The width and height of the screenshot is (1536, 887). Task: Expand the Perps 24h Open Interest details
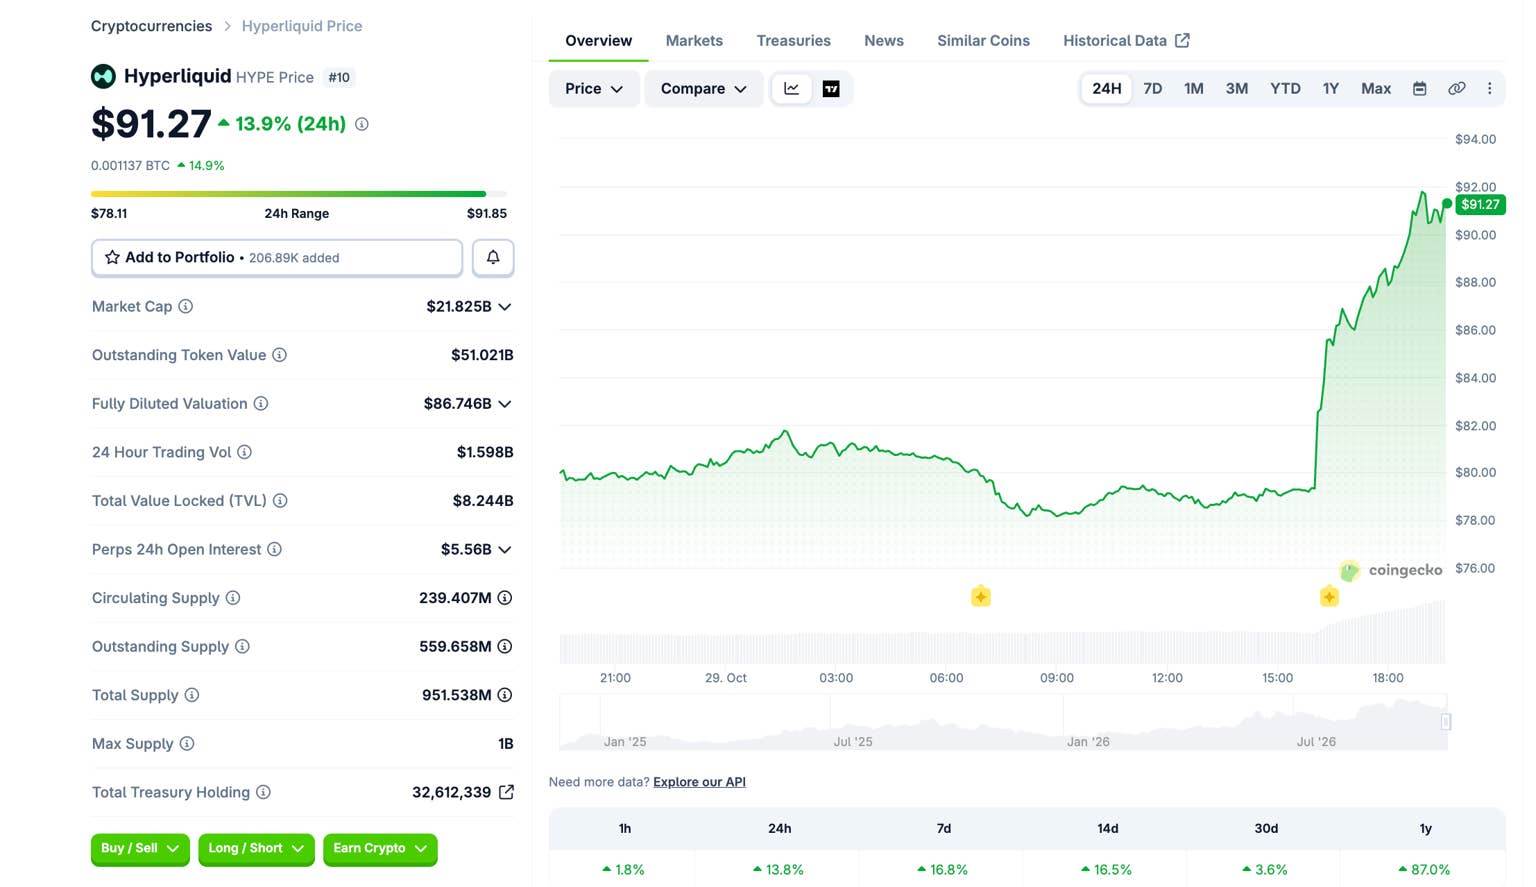click(x=505, y=550)
